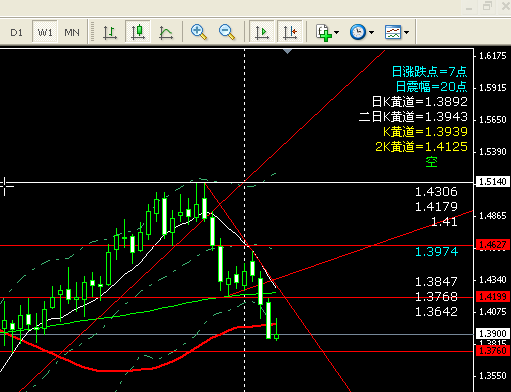This screenshot has width=511, height=392.
Task: Click the add indicators icon
Action: [x=323, y=32]
